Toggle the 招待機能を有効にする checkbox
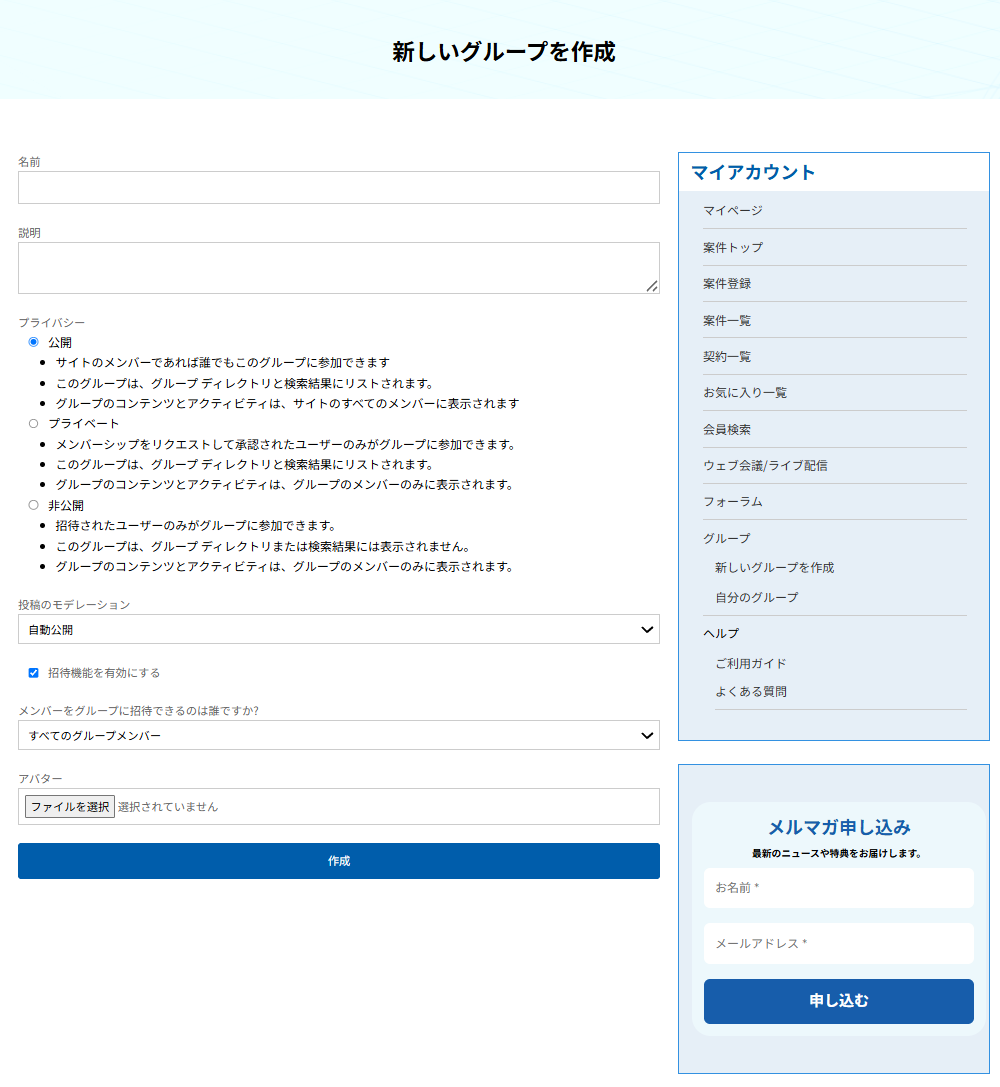 (x=33, y=672)
